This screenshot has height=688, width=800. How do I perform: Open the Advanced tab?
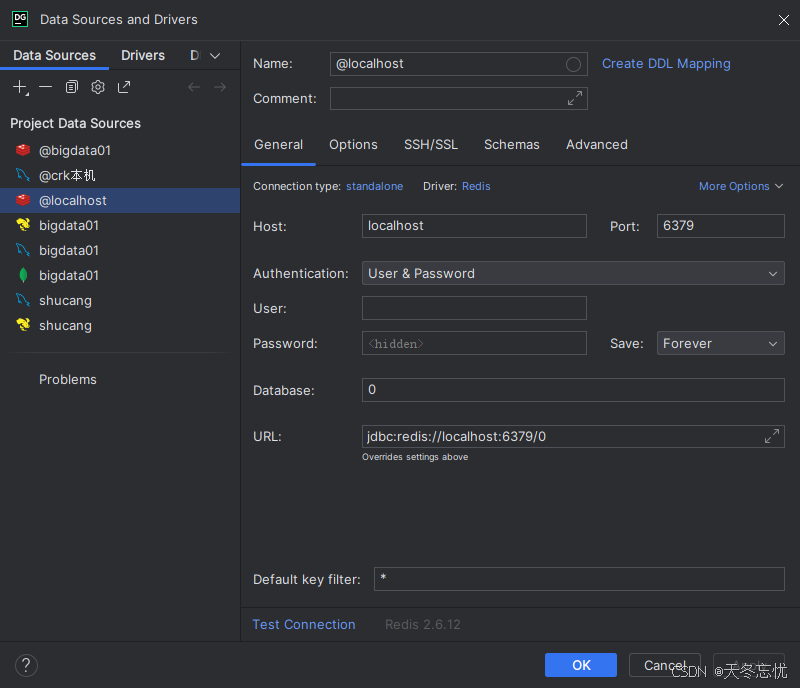pos(597,145)
